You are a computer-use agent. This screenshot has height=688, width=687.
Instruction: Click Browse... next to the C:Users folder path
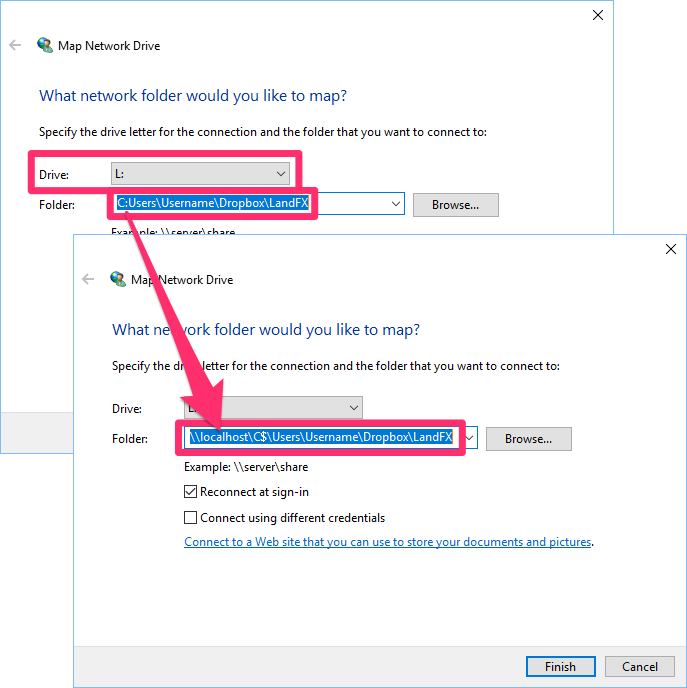click(455, 205)
